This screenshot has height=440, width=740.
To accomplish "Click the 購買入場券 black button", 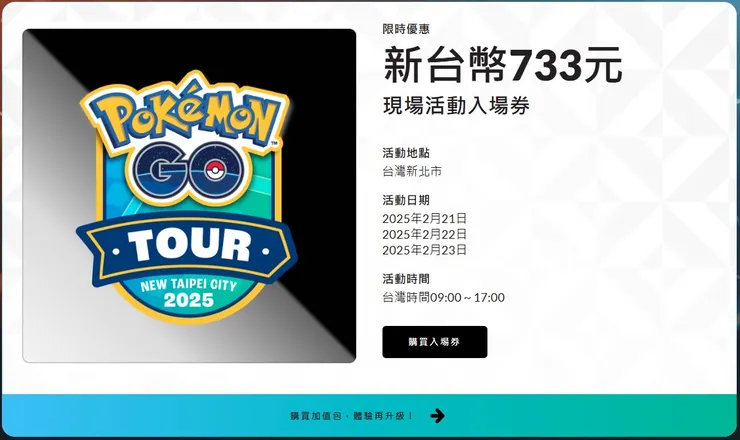I will (435, 342).
